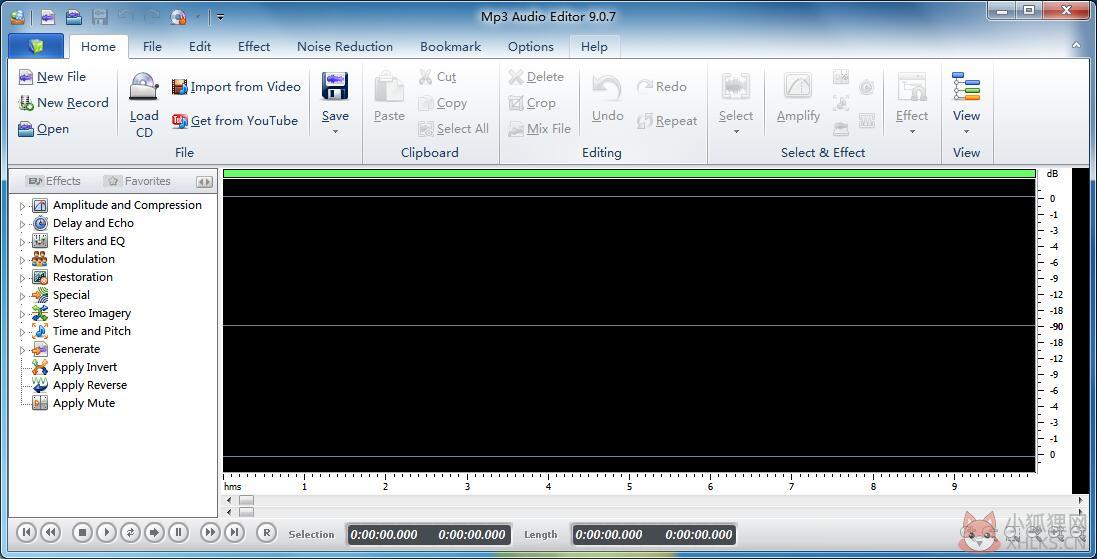
Task: Open the Noise Reduction tab
Action: point(345,47)
